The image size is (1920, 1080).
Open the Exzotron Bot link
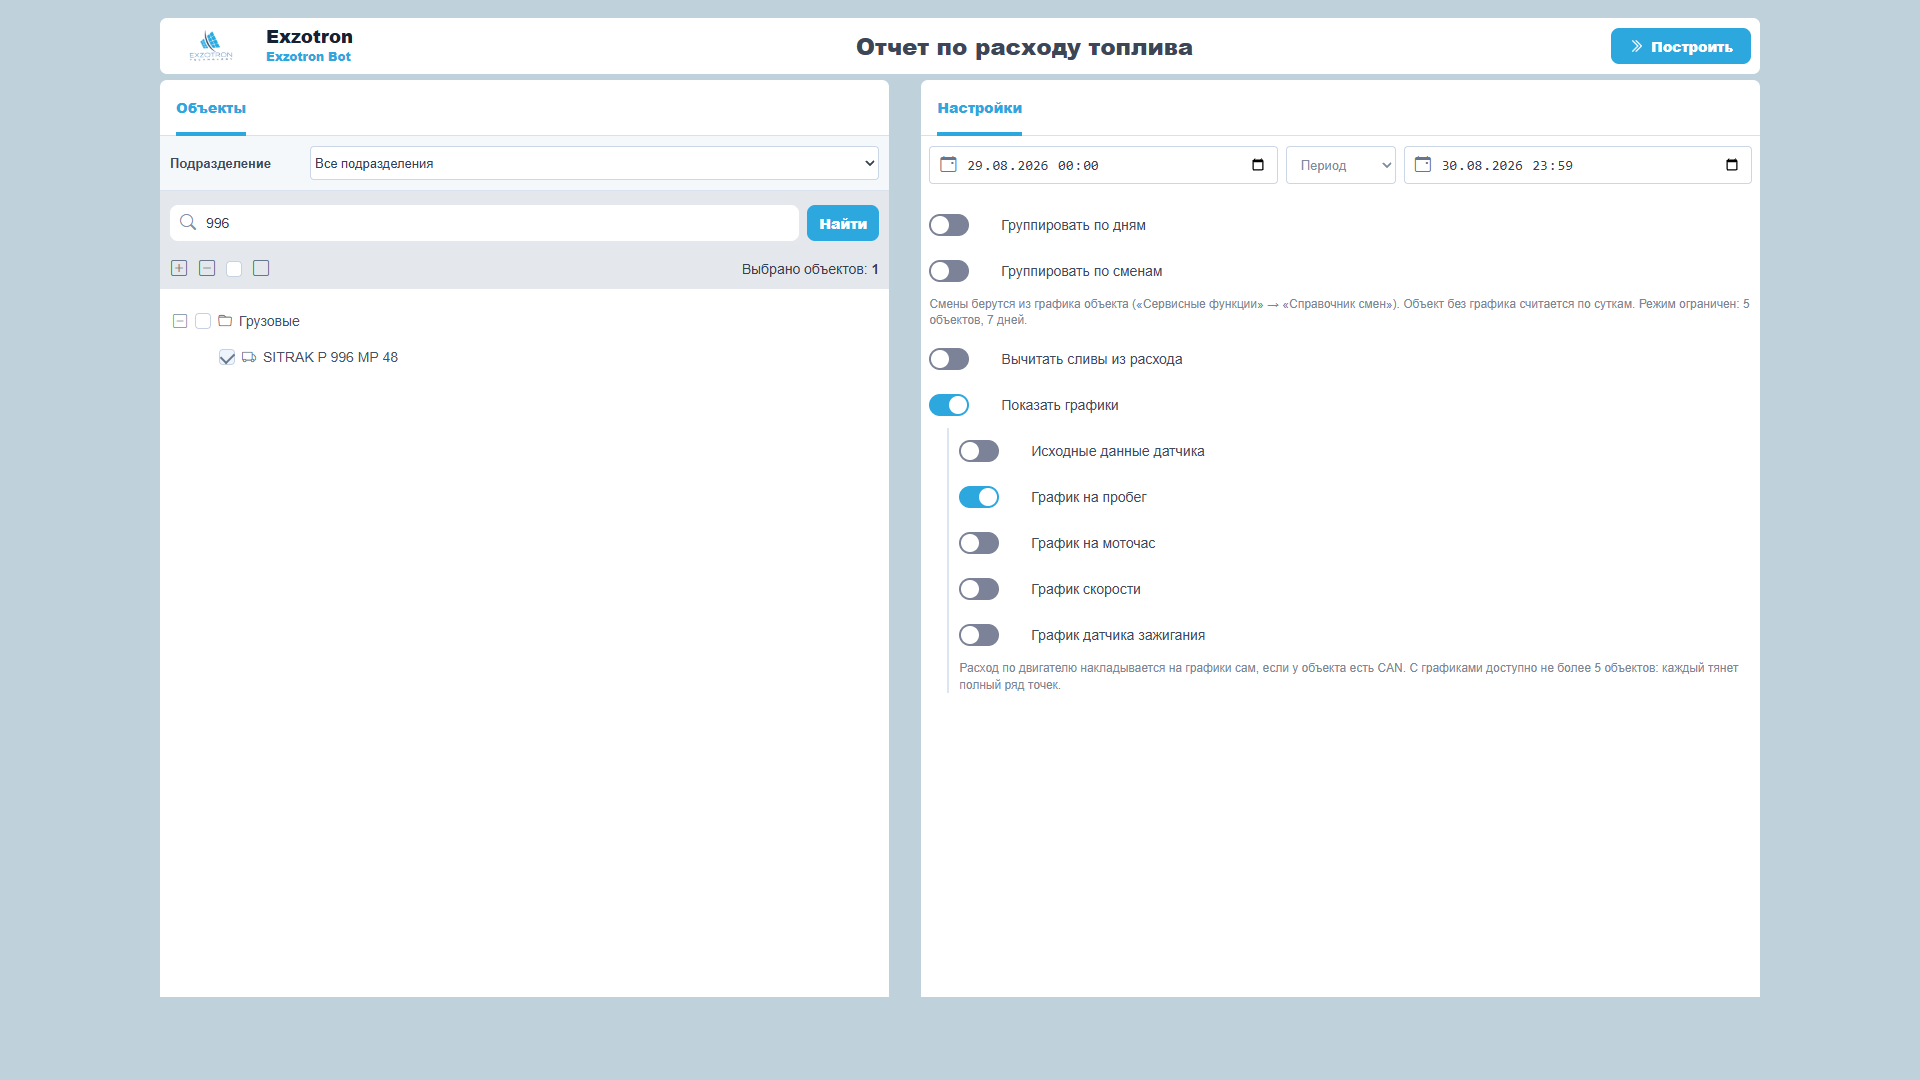308,57
